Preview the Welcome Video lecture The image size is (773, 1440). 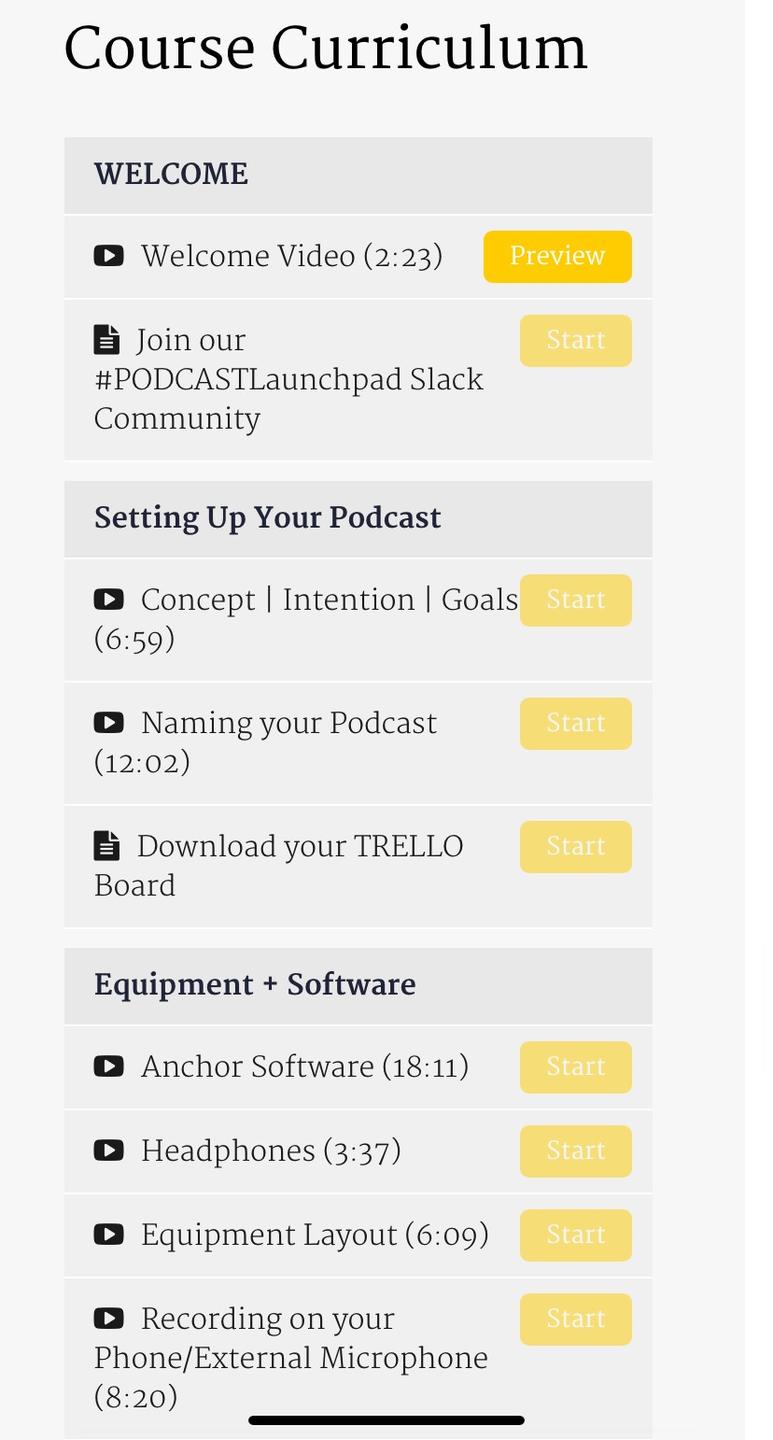(x=558, y=257)
